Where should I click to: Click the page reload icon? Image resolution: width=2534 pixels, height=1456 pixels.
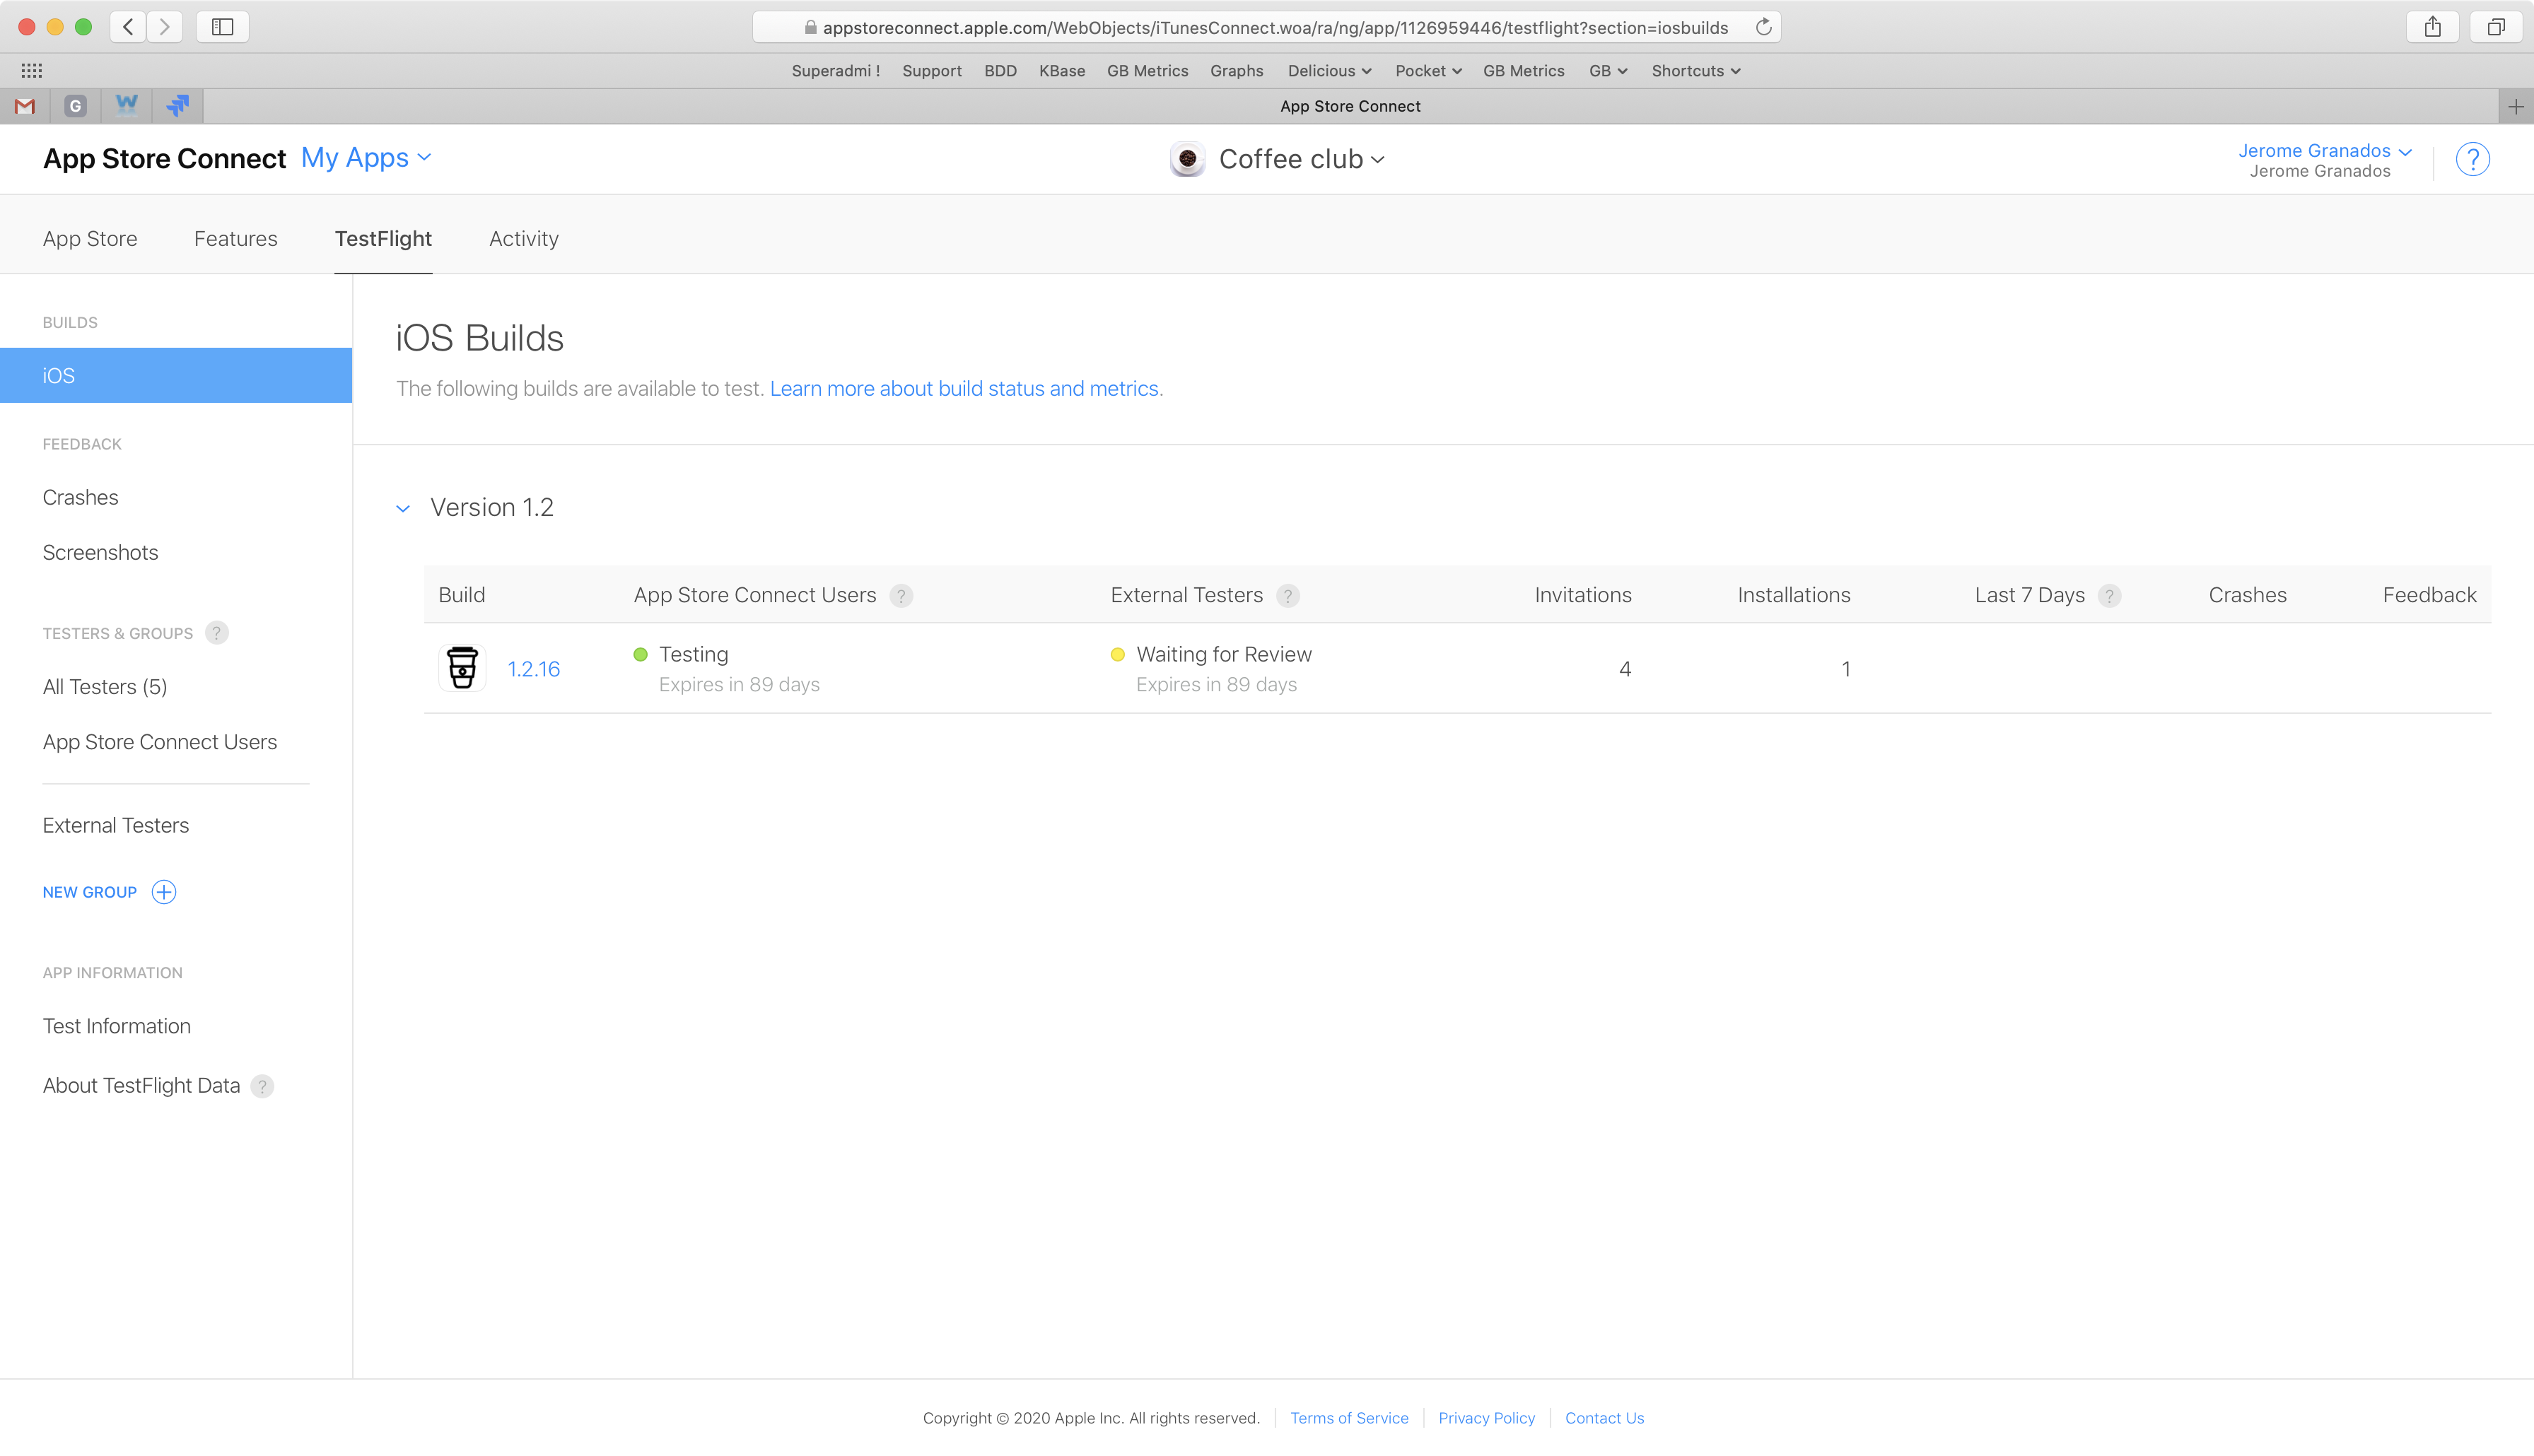(1763, 27)
